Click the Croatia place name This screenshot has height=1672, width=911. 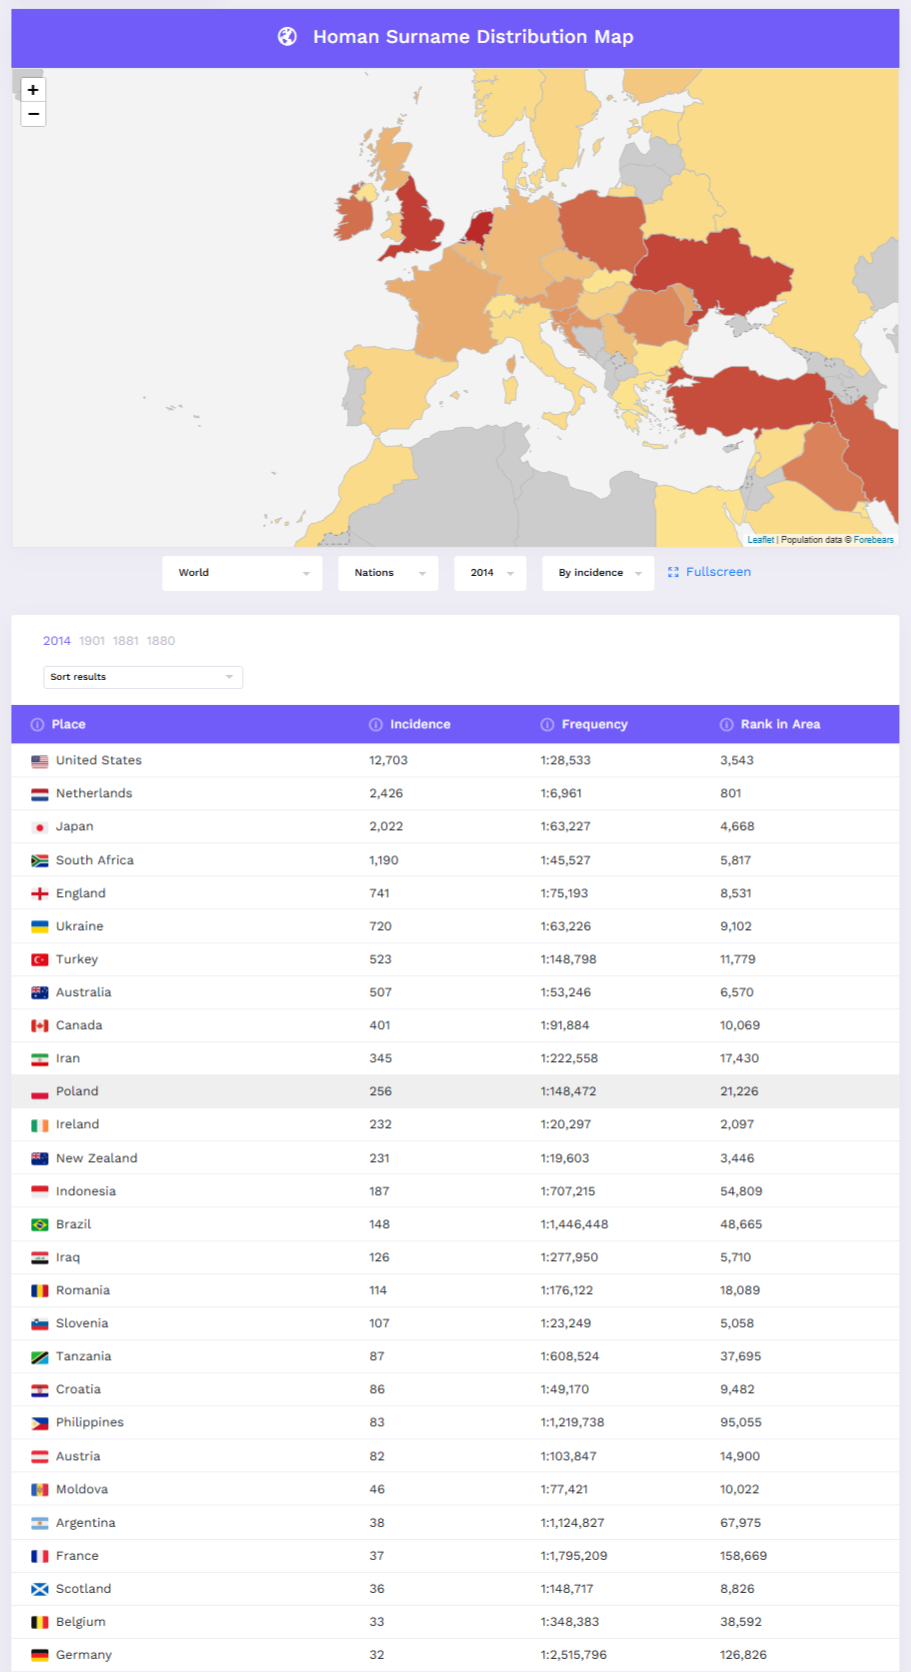tap(78, 1389)
